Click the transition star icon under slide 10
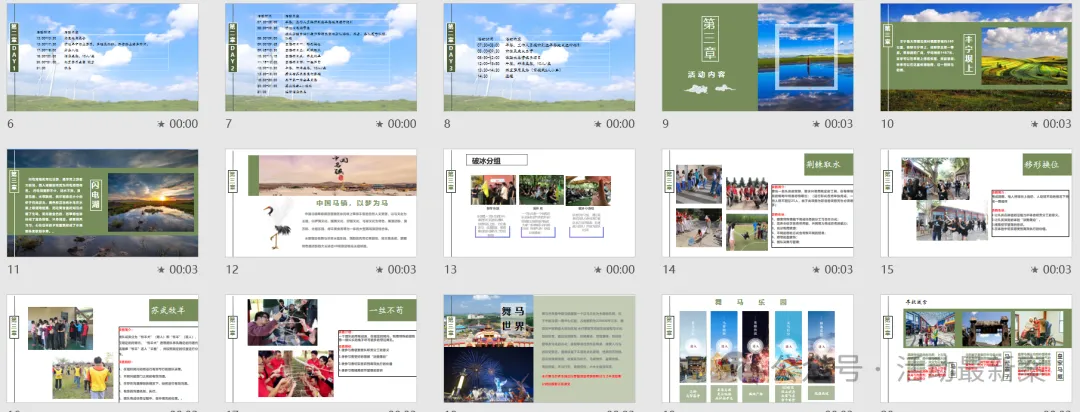The height and width of the screenshot is (412, 1080). [1035, 124]
